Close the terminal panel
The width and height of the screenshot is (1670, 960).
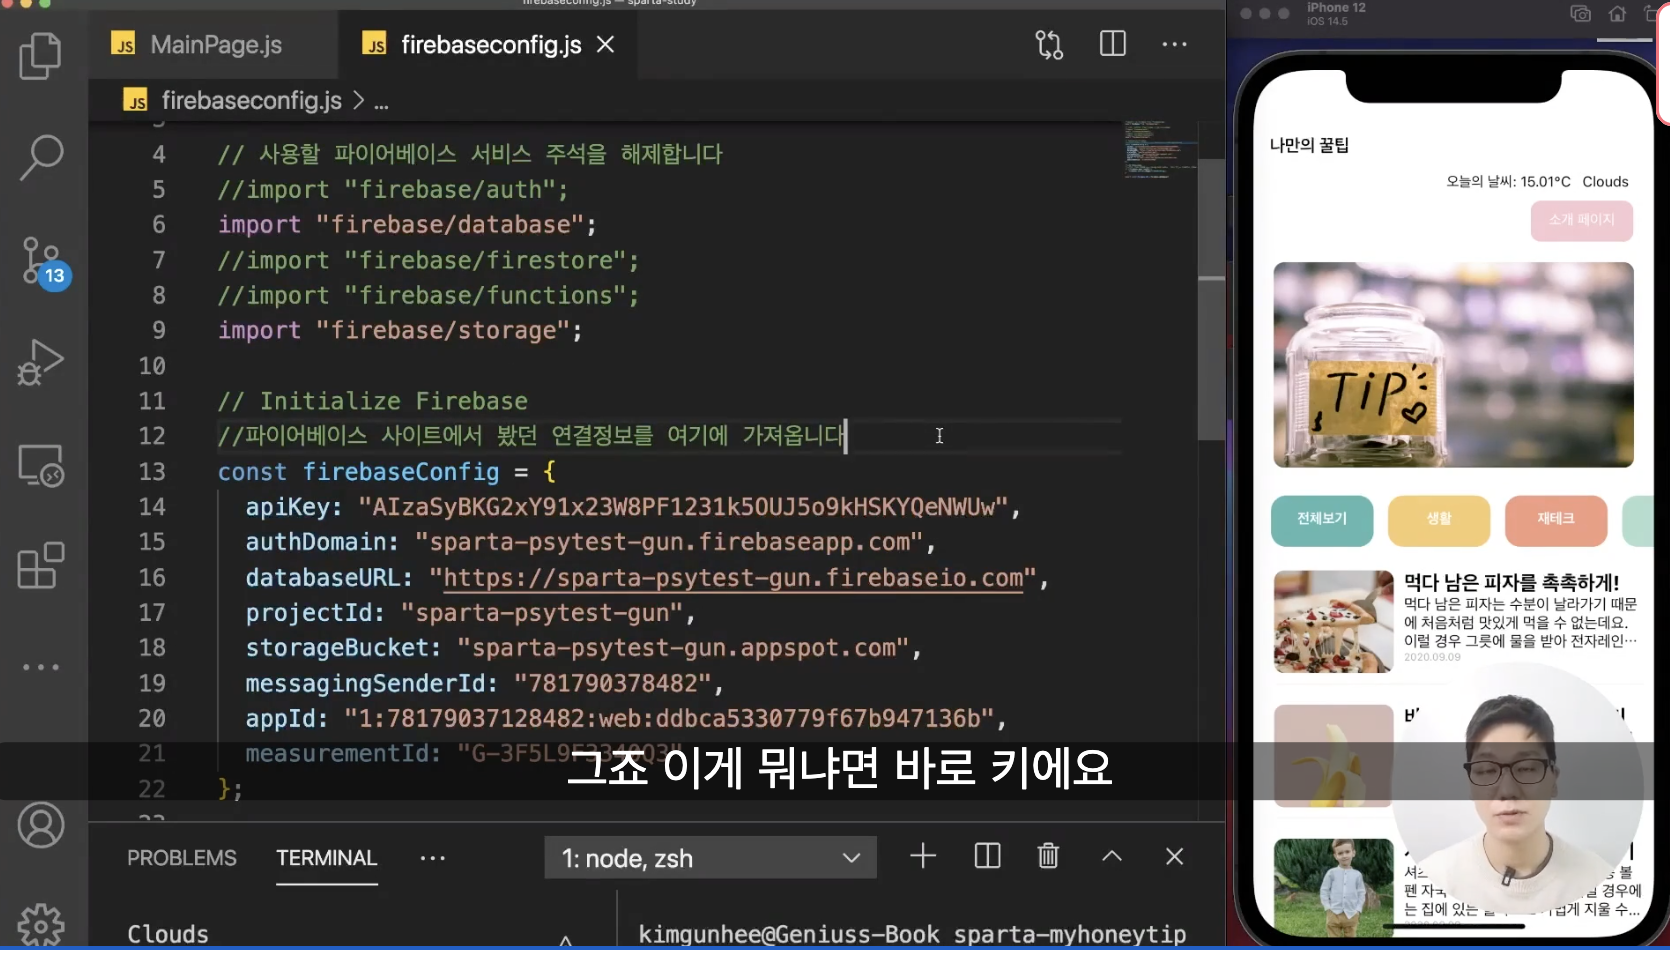[x=1174, y=857]
